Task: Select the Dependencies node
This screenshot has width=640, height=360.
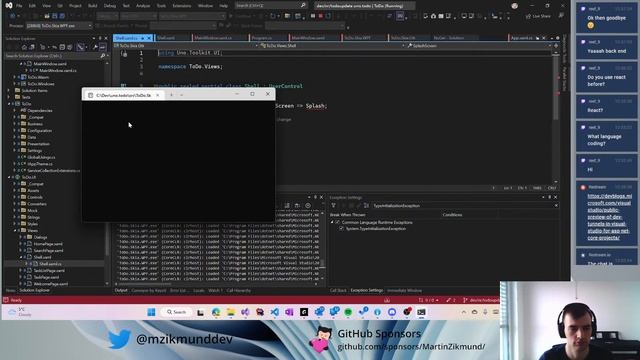Action: (x=40, y=111)
